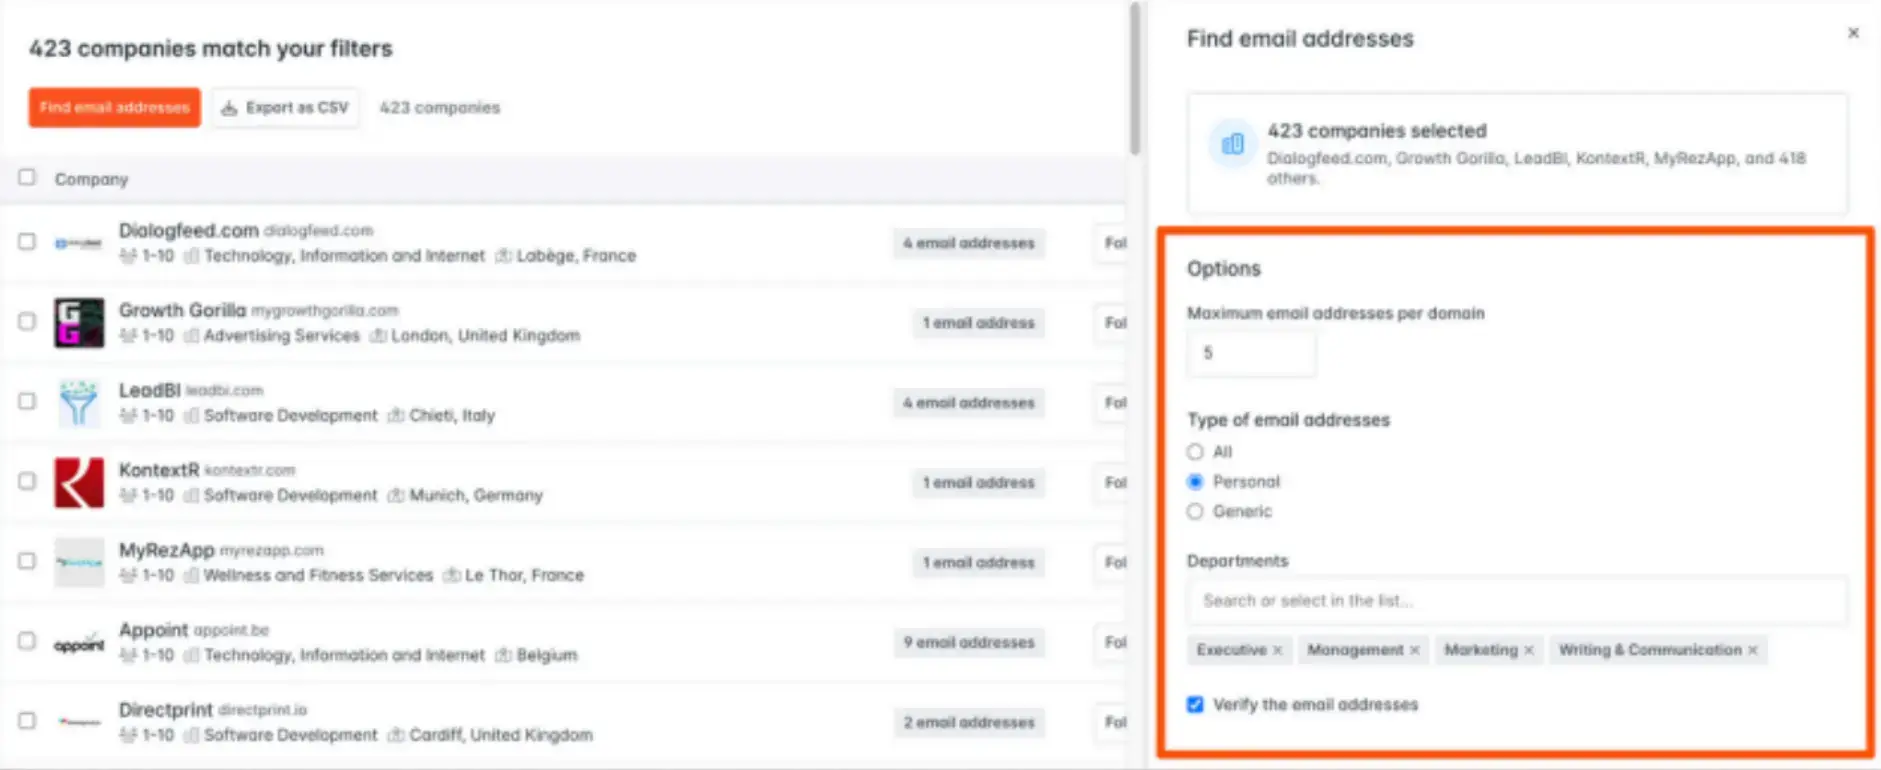Close the Find email addresses panel
This screenshot has width=1881, height=770.
pos(1853,33)
